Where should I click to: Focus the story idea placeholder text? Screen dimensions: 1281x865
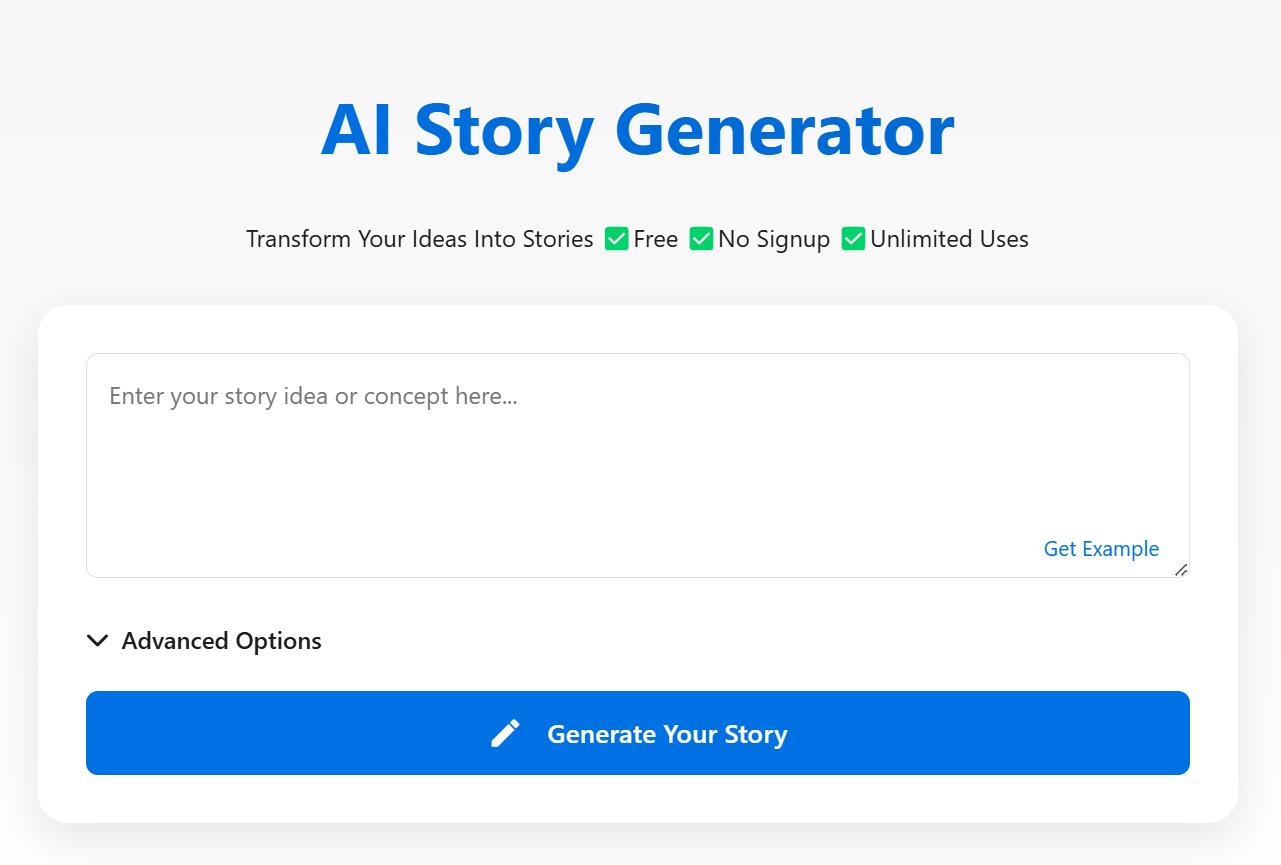(313, 396)
